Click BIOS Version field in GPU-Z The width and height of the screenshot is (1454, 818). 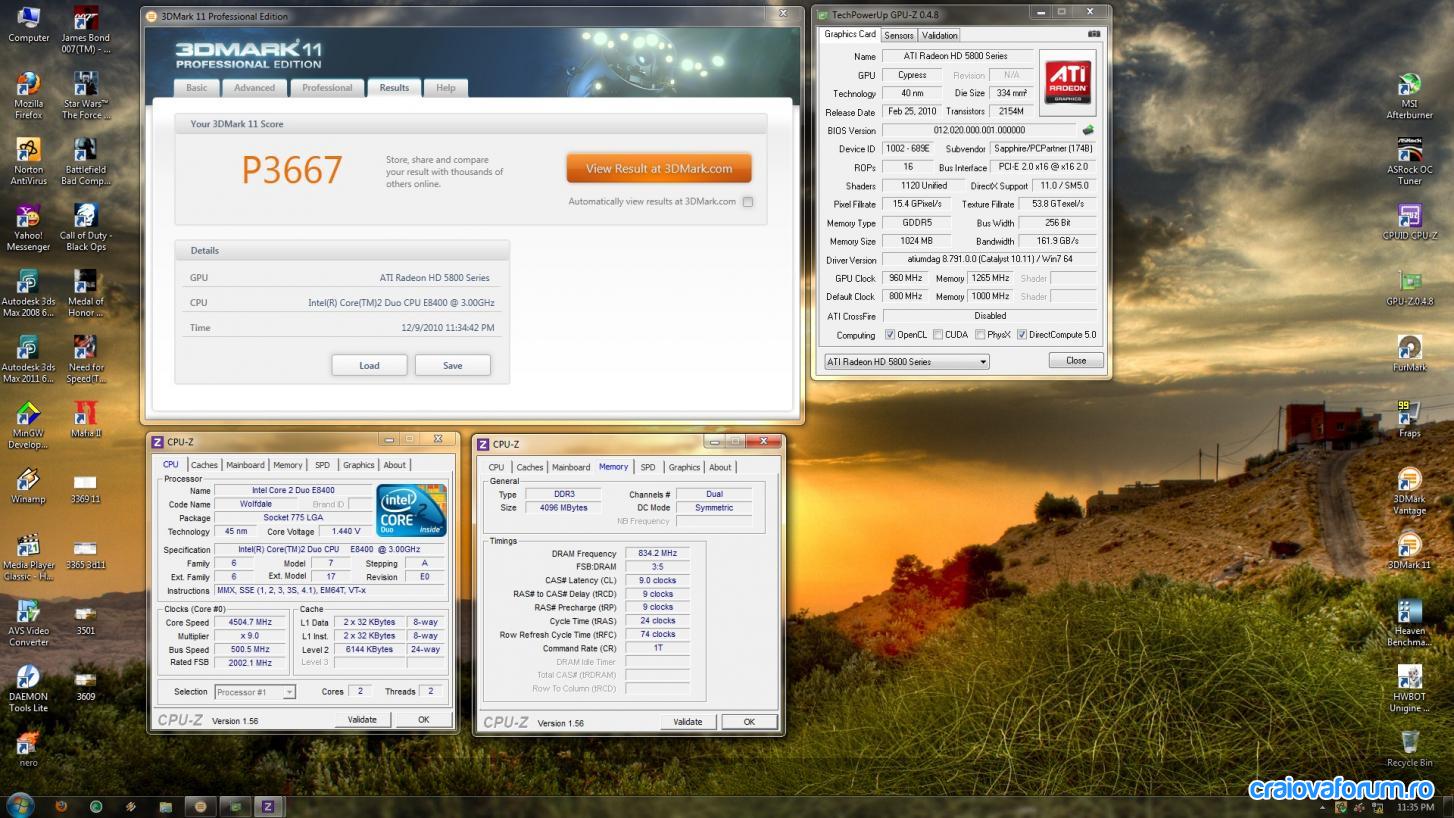click(979, 130)
